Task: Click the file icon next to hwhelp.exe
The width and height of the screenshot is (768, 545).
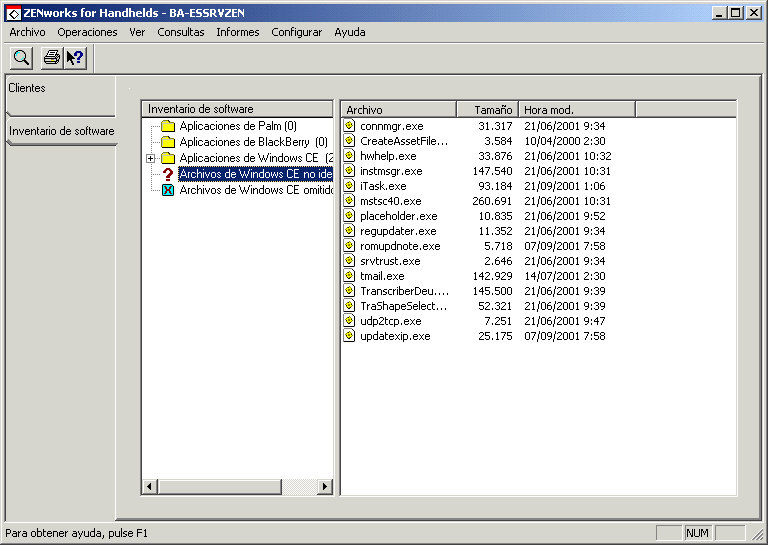Action: click(349, 156)
